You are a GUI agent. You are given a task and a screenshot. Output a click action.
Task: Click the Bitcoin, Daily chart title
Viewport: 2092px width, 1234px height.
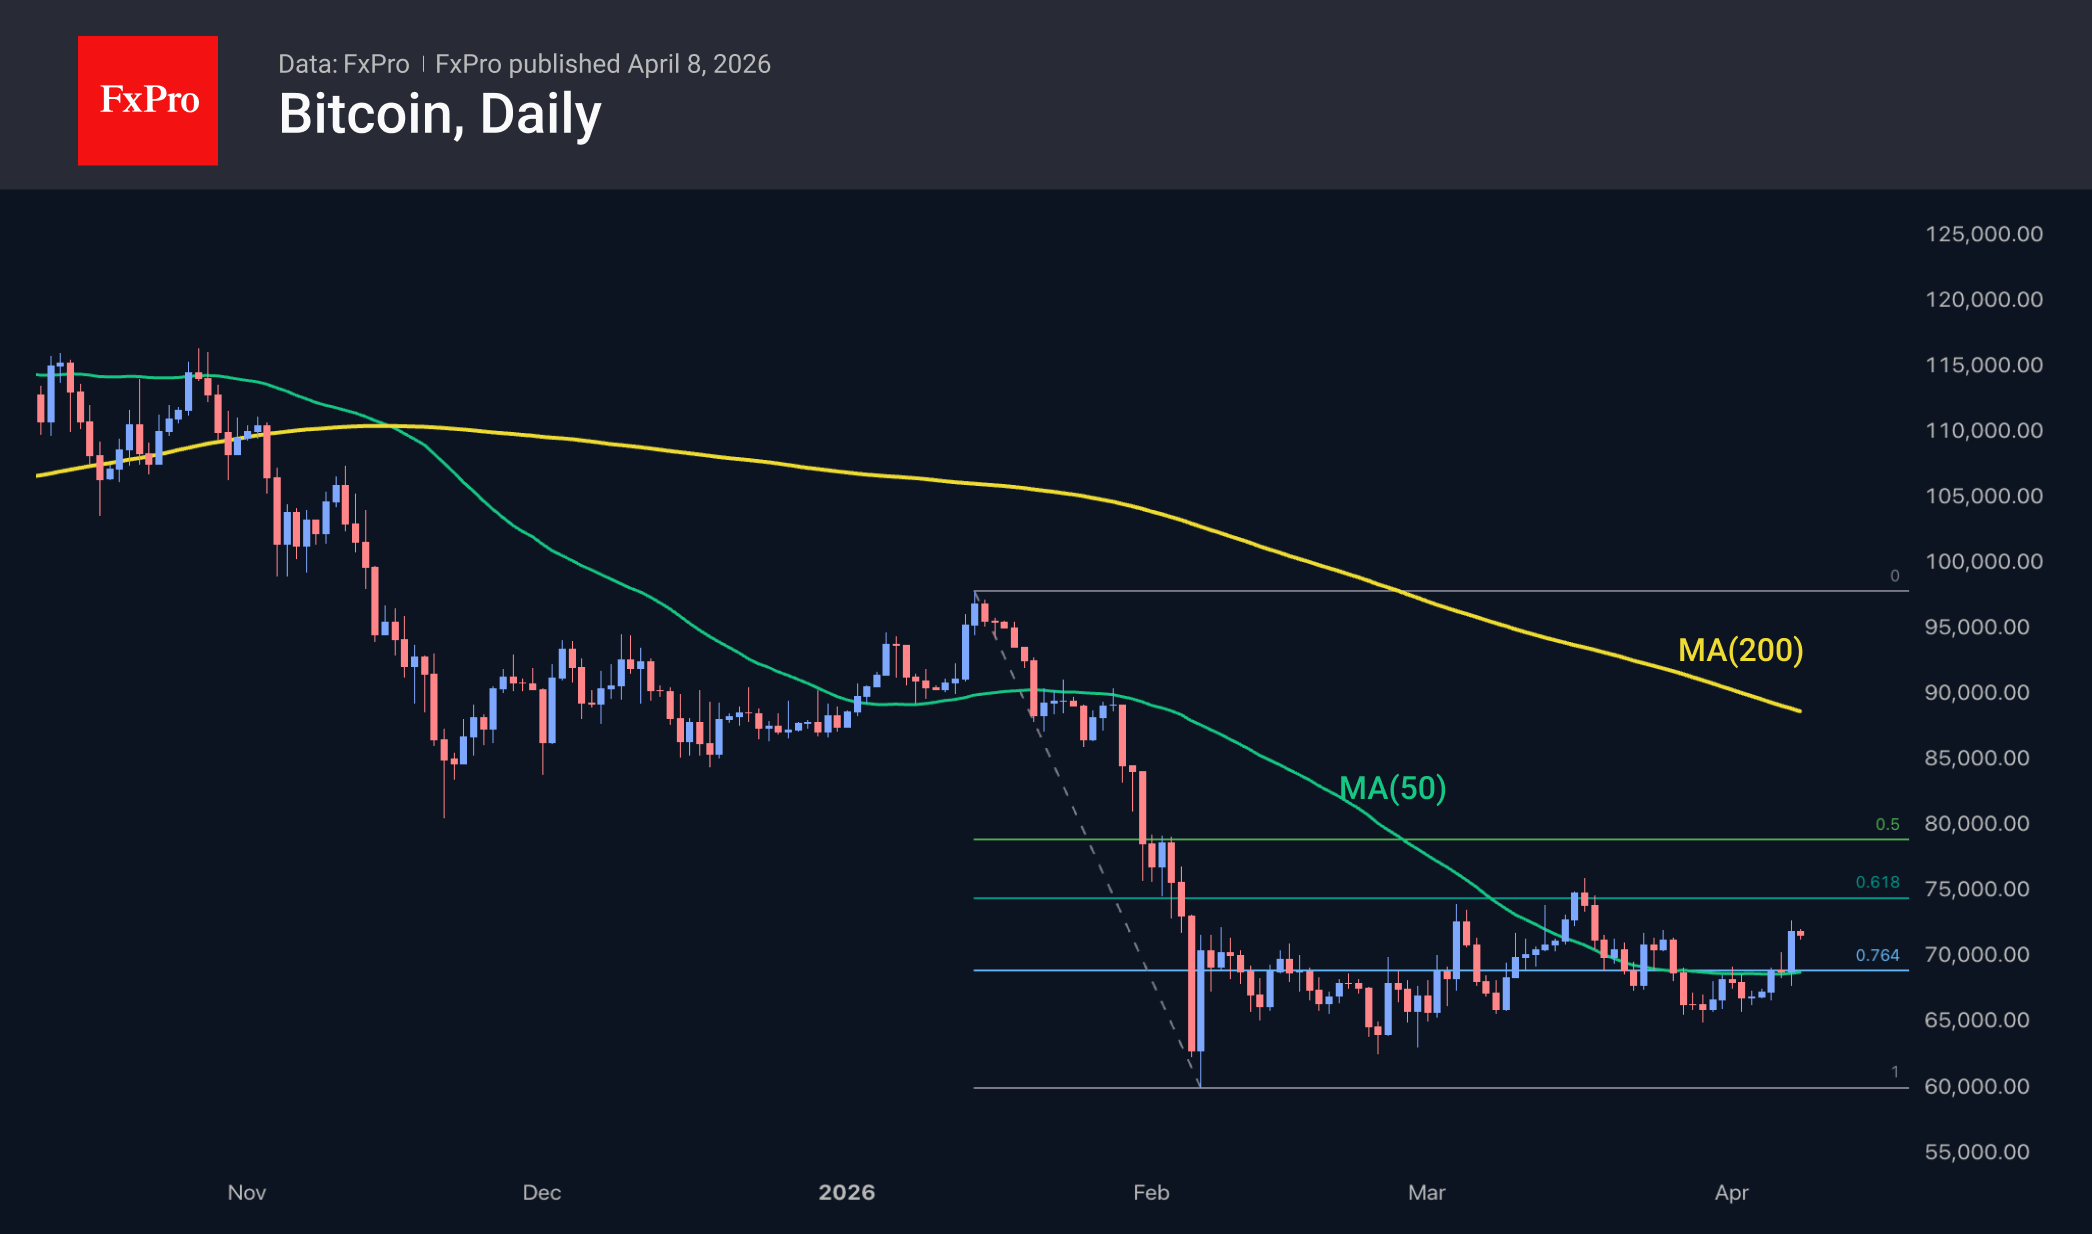coord(440,114)
